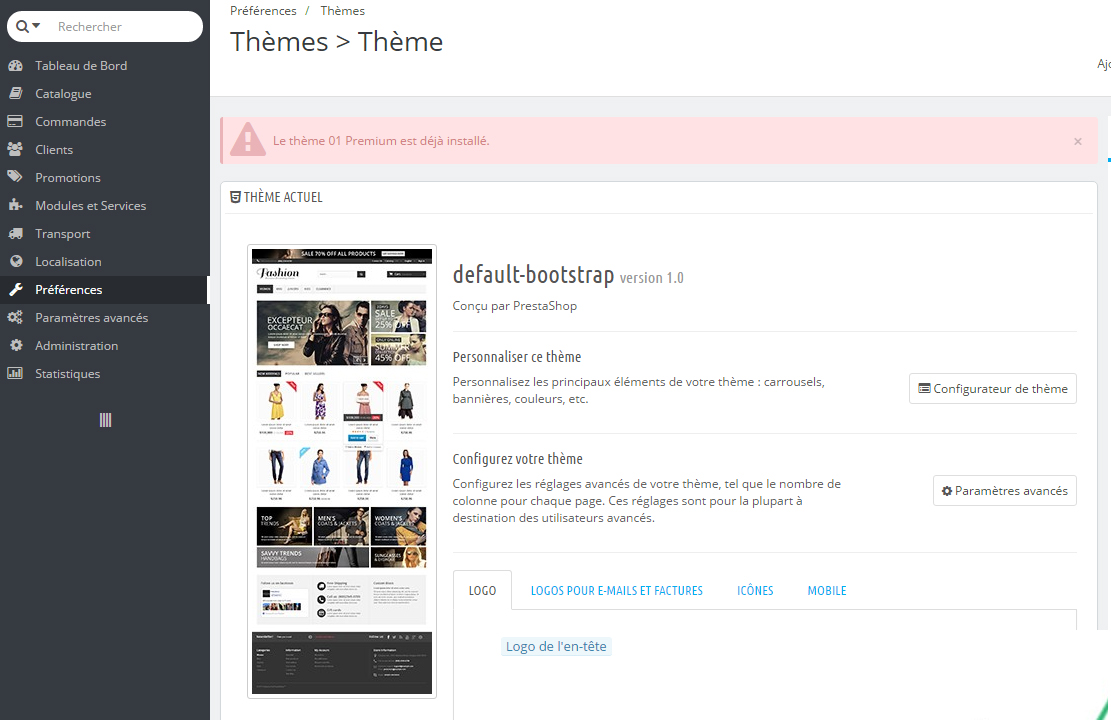
Task: Click the default-bootstrap theme preview thumbnail
Action: (x=342, y=471)
